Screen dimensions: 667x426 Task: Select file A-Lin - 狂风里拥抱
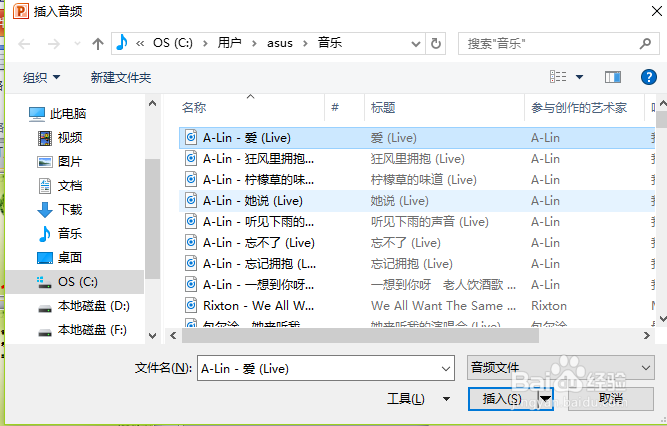coord(416,159)
